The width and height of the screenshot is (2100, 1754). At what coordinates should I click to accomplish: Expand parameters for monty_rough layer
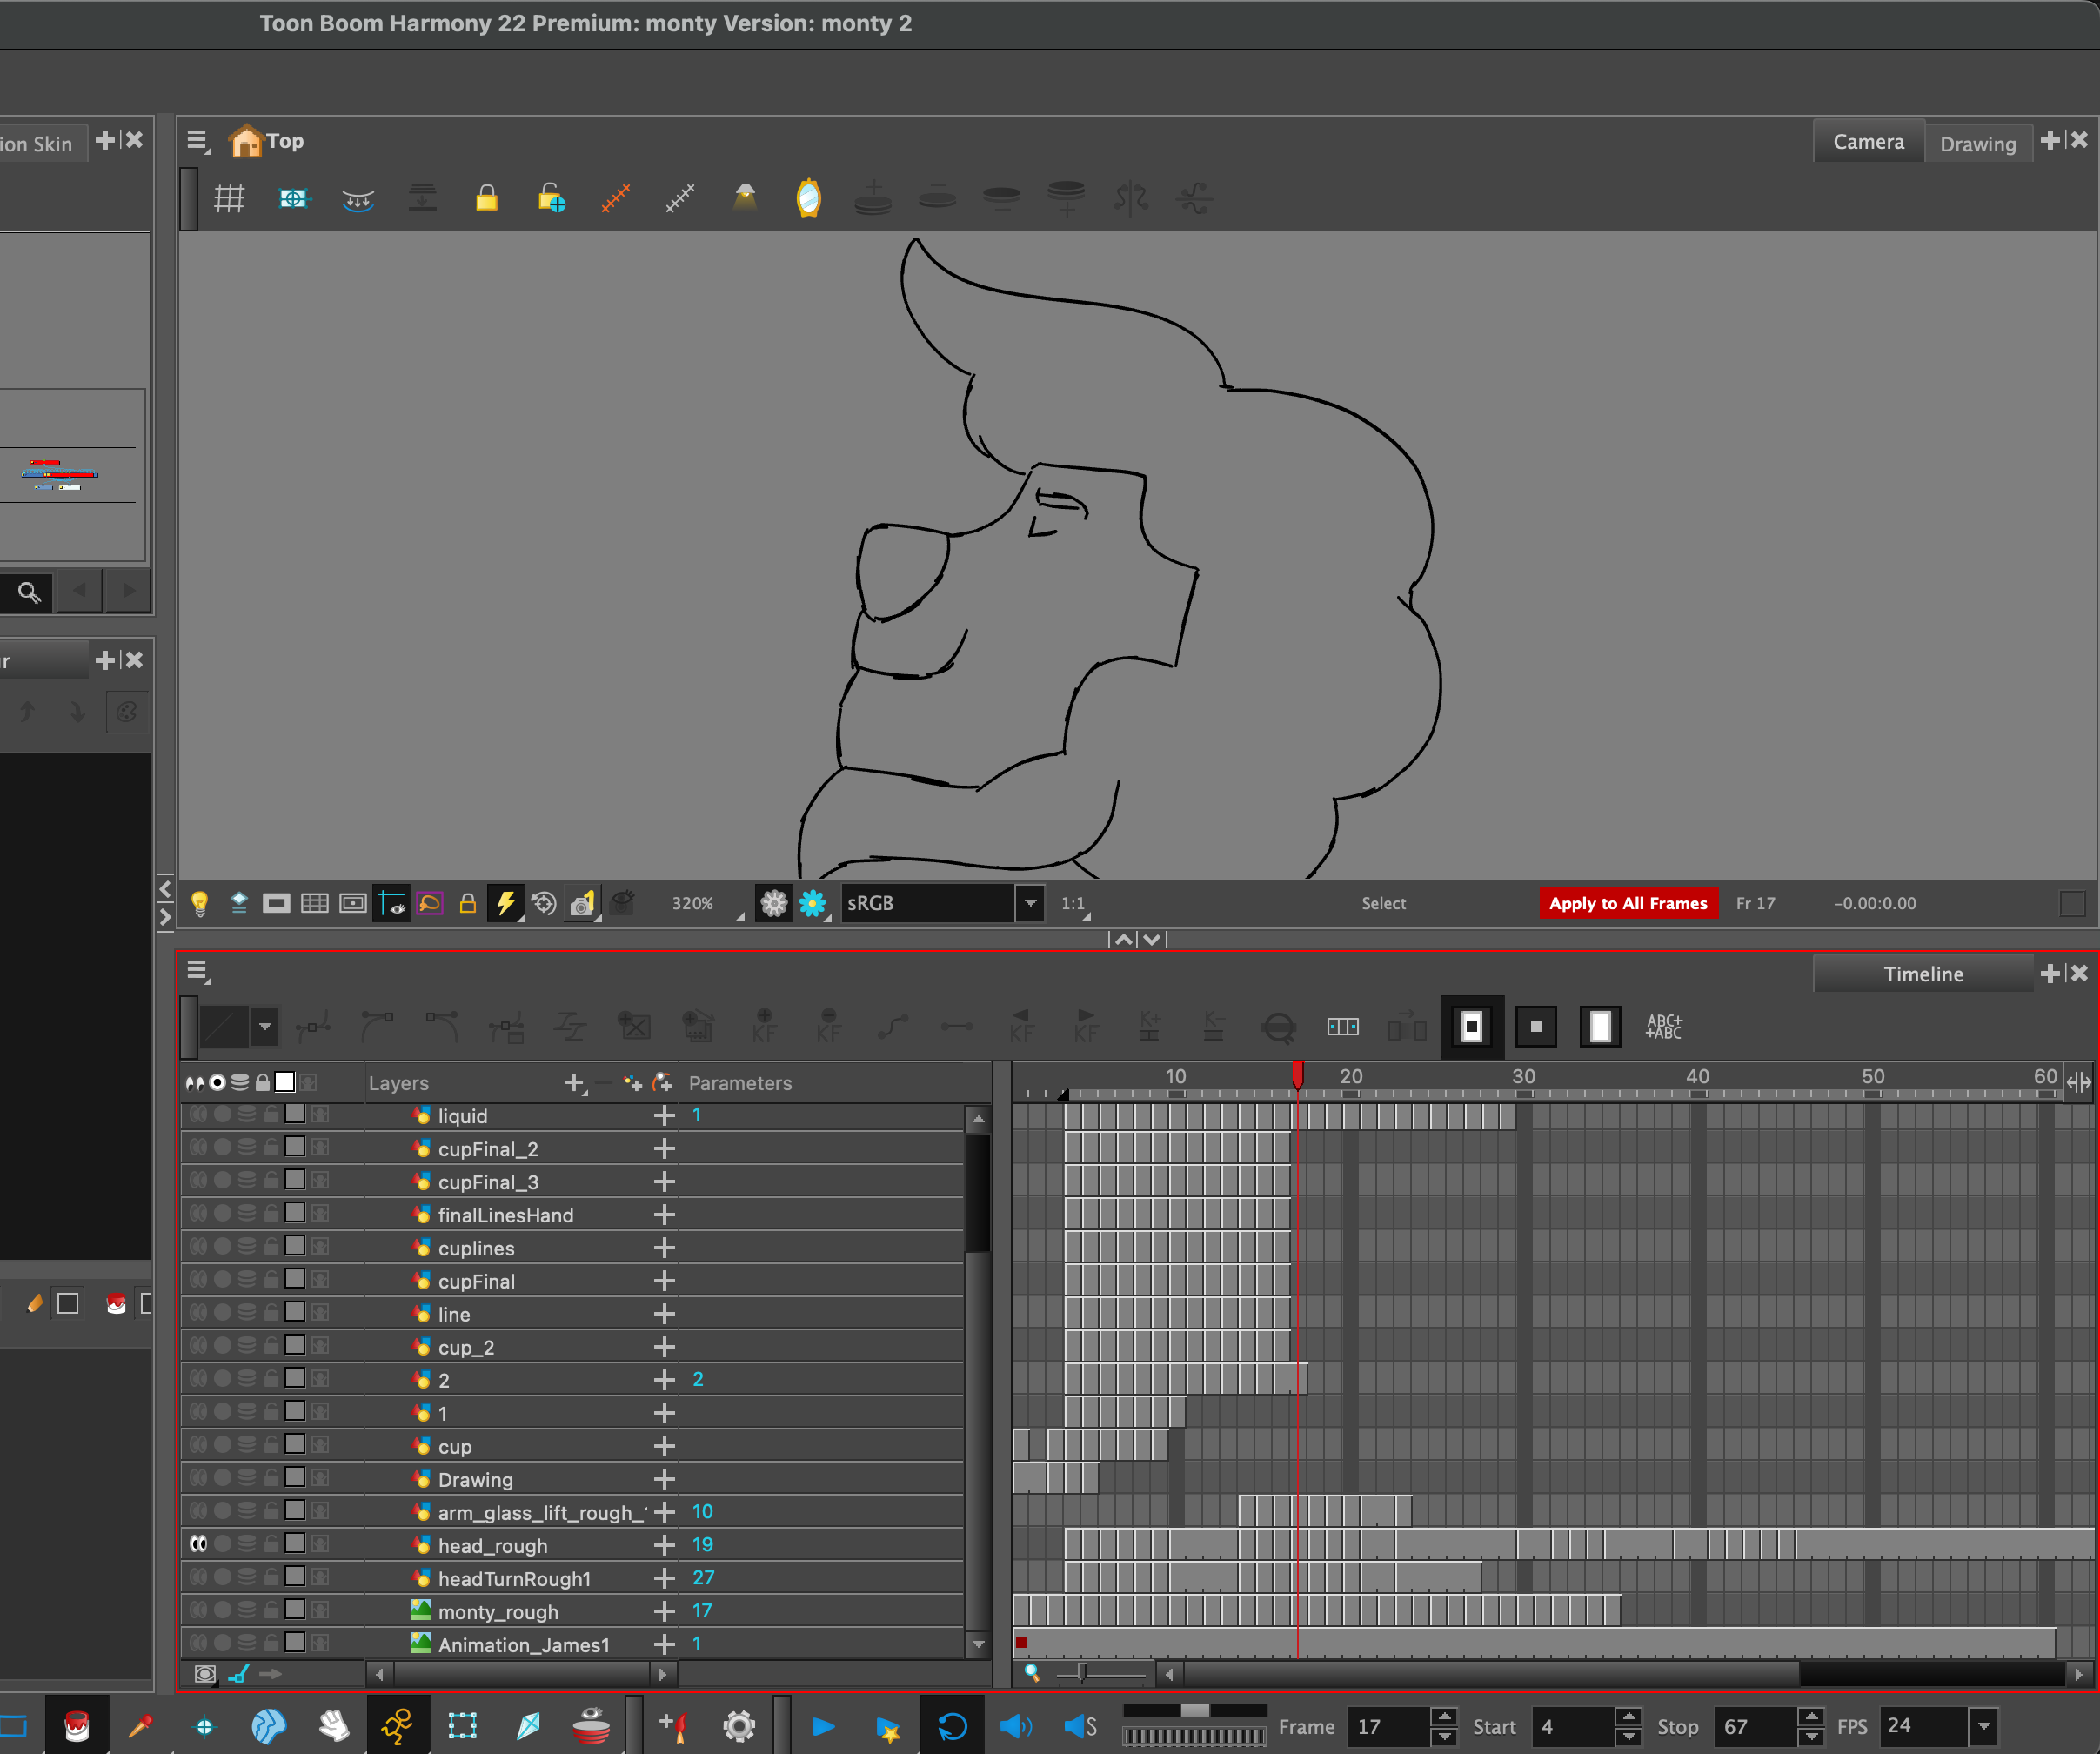pos(664,1611)
